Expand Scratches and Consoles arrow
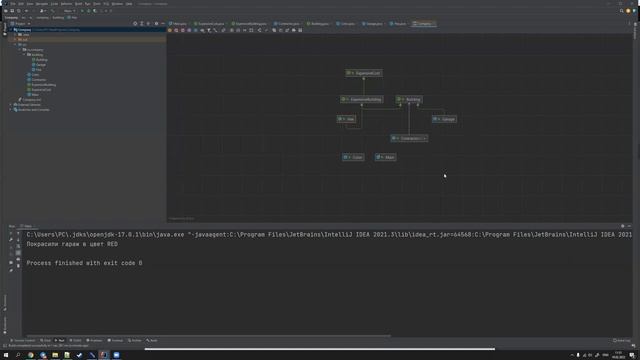Viewport: 640px width, 360px height. 11,110
